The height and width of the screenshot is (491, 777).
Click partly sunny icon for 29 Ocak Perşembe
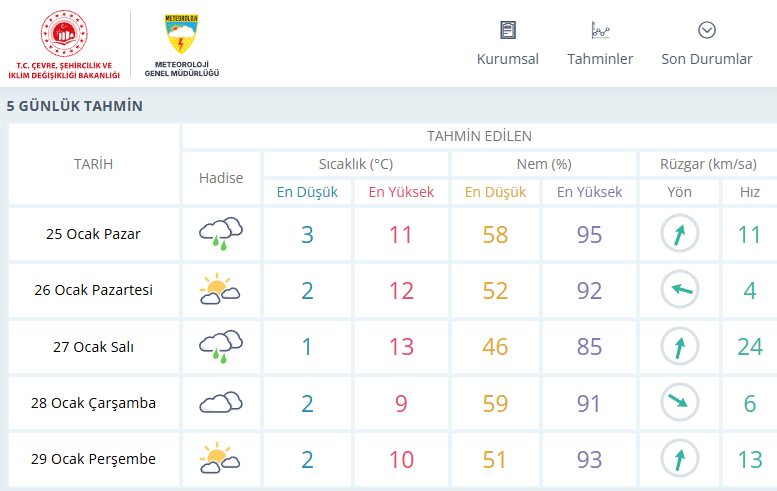221,459
